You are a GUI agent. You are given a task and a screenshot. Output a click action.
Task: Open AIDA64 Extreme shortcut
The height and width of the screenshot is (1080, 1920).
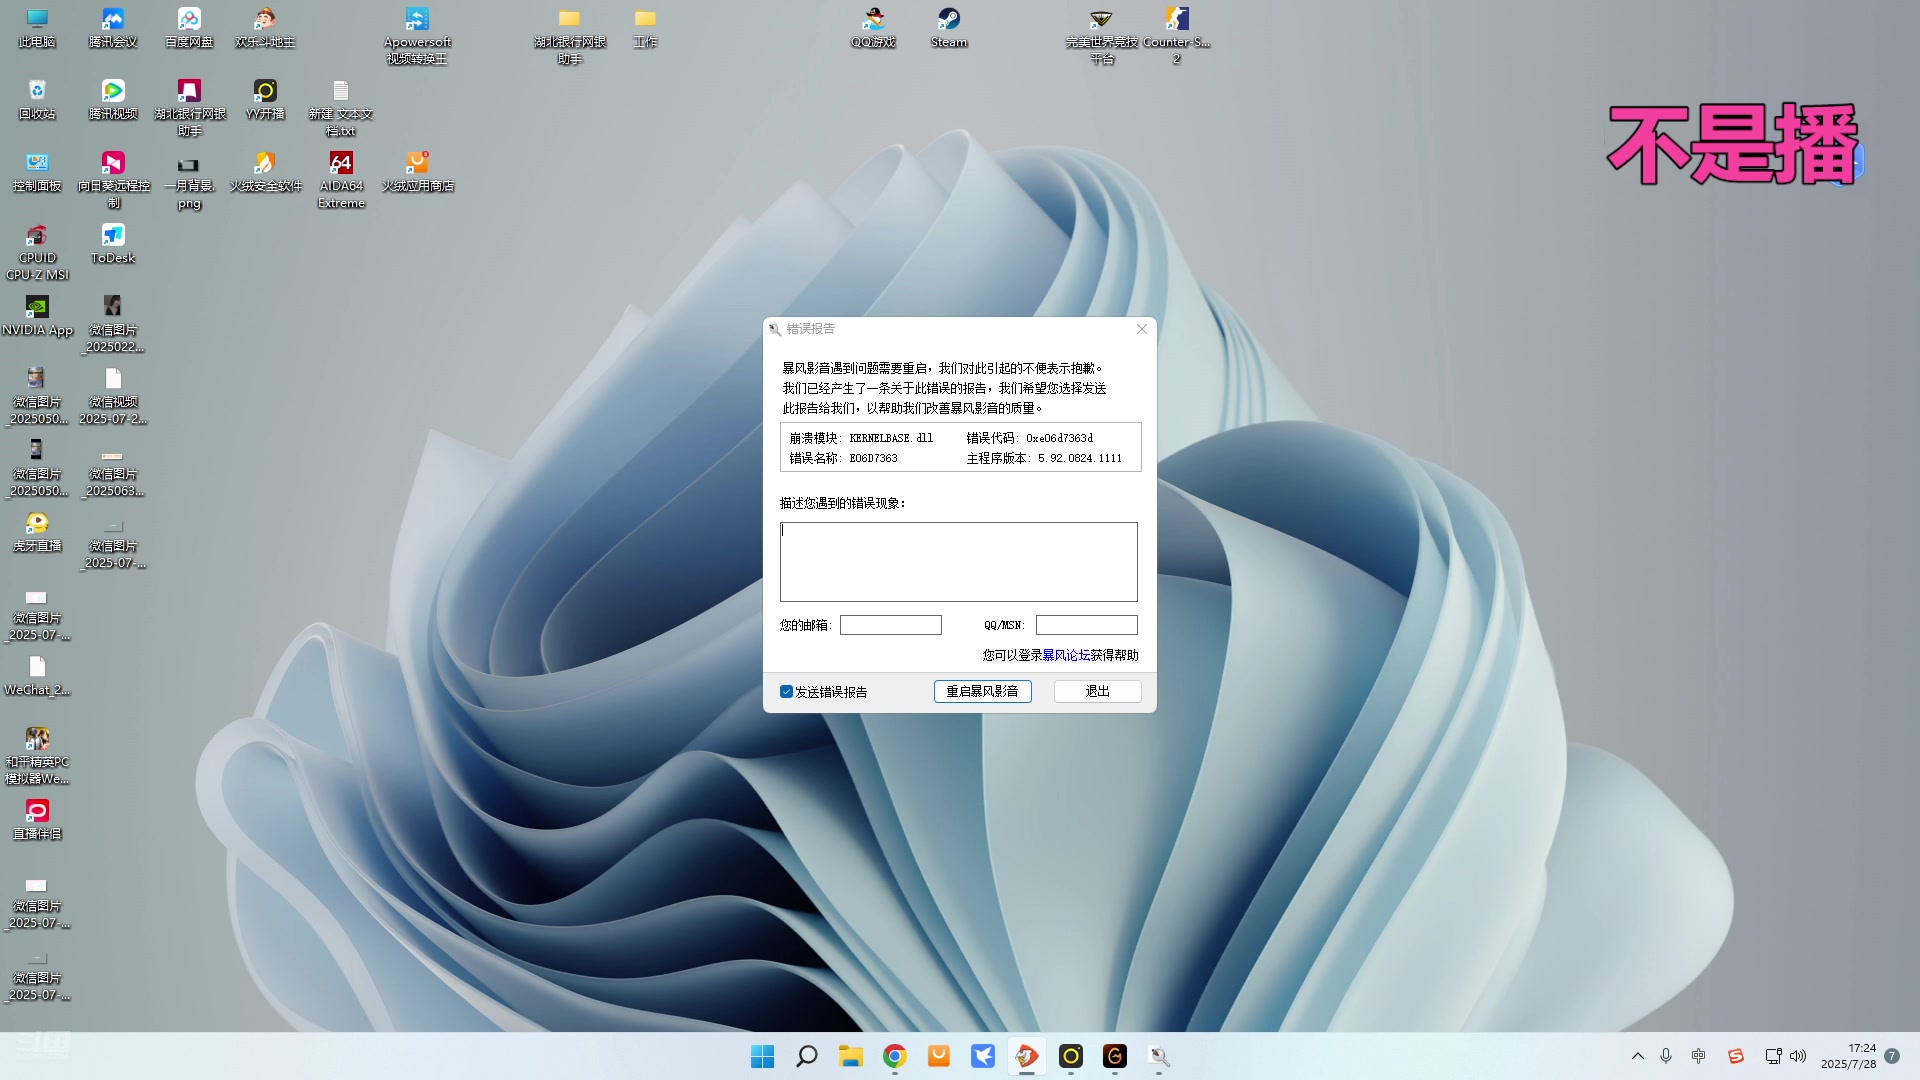[x=341, y=180]
